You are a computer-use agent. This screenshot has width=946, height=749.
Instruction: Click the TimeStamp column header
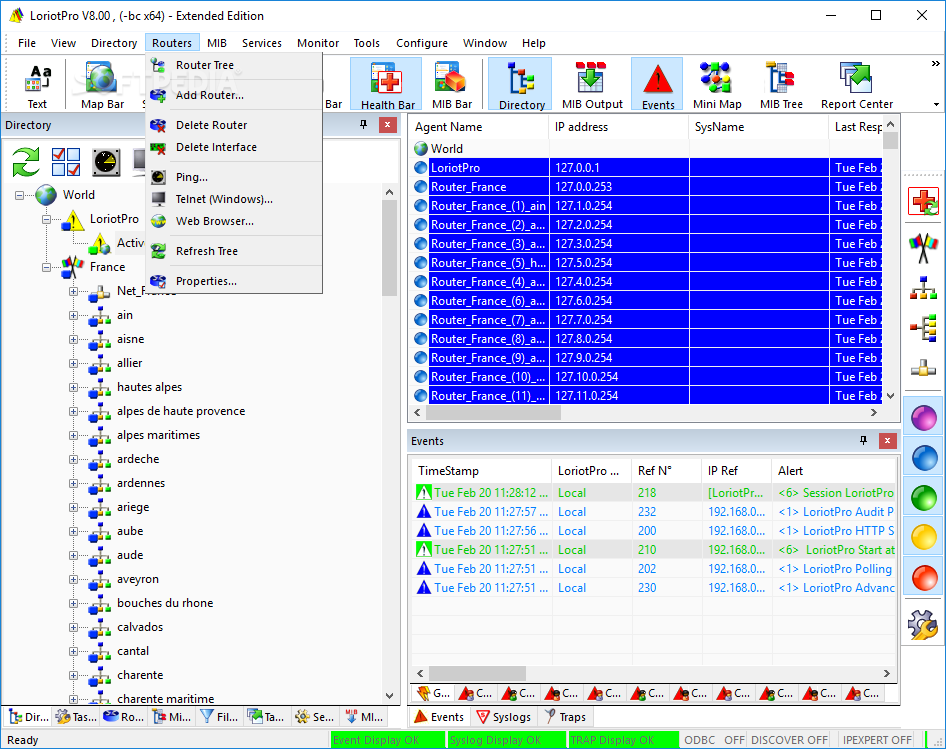pos(481,471)
